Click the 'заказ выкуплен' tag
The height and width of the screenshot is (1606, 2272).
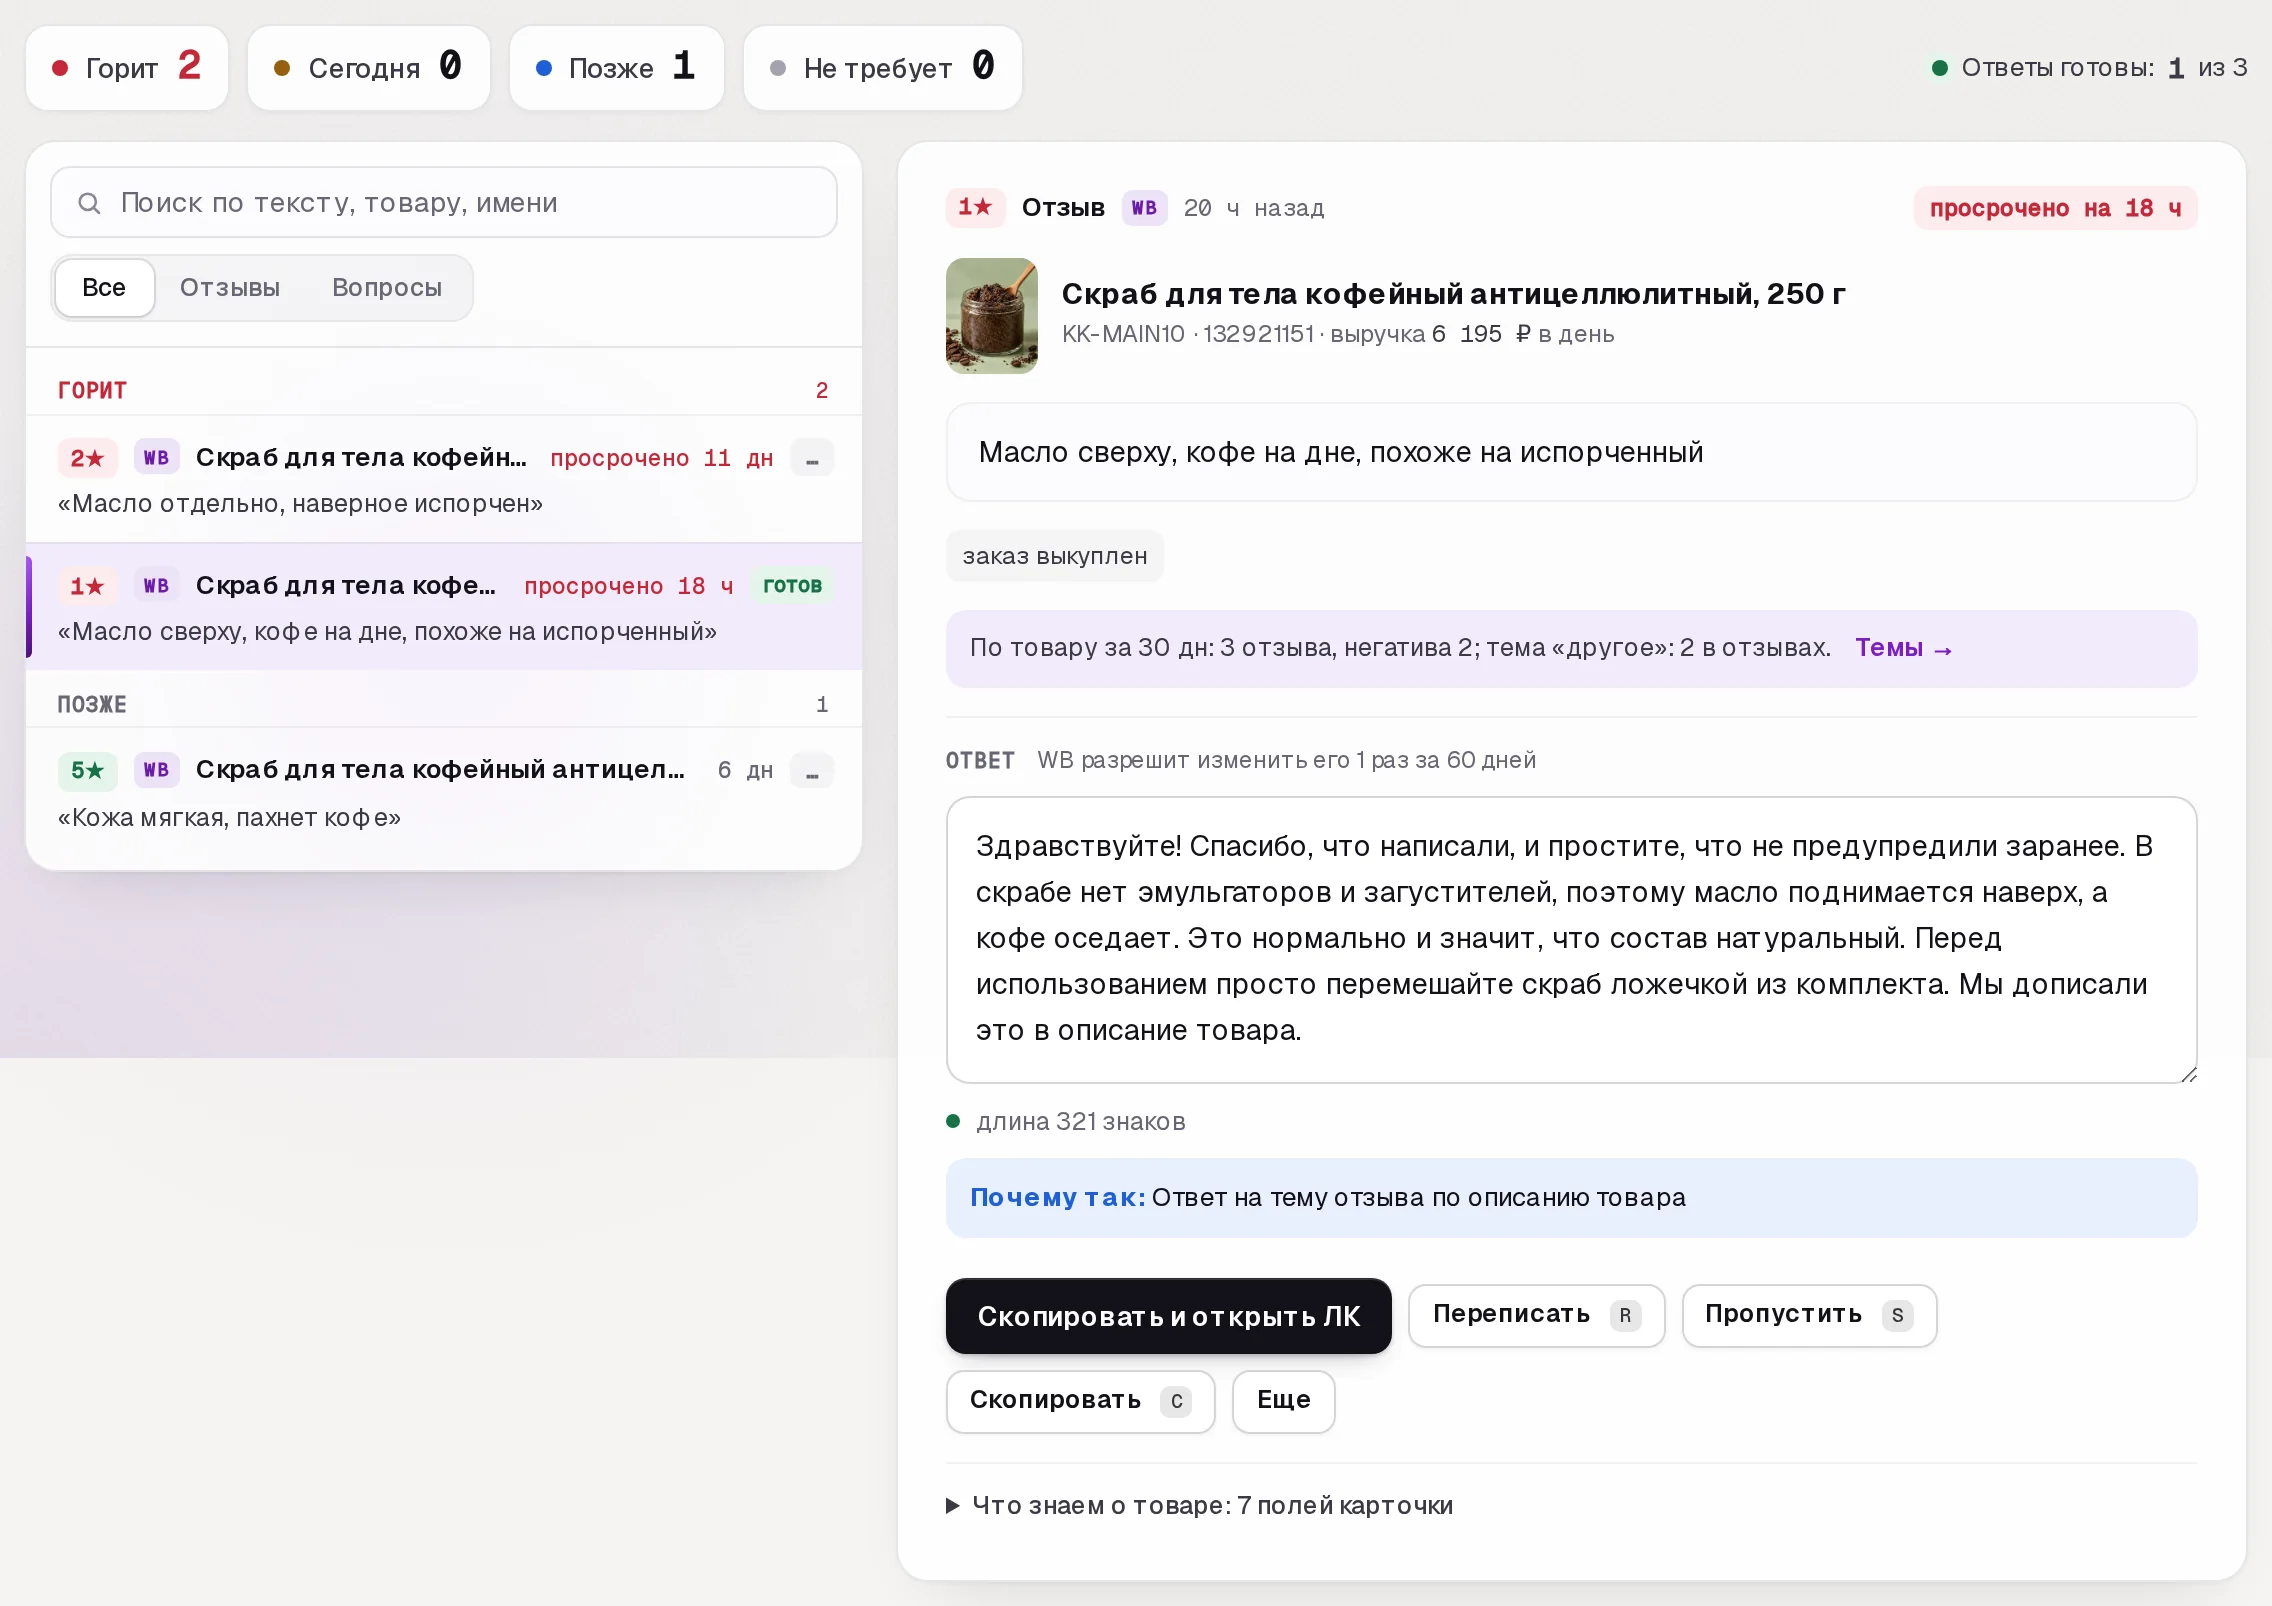pyautogui.click(x=1055, y=556)
